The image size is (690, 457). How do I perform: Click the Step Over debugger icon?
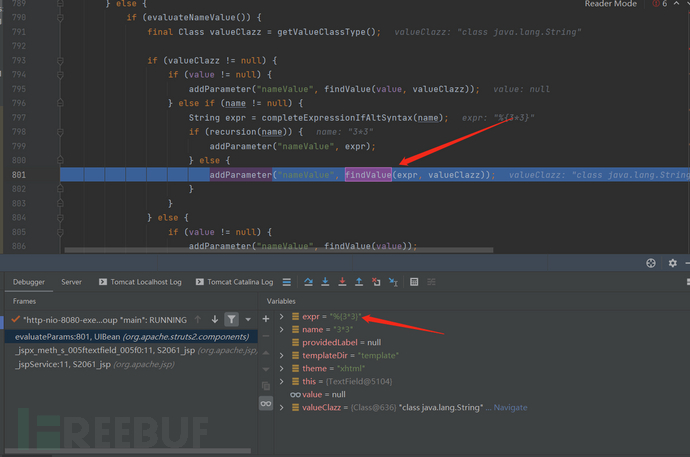pos(308,283)
